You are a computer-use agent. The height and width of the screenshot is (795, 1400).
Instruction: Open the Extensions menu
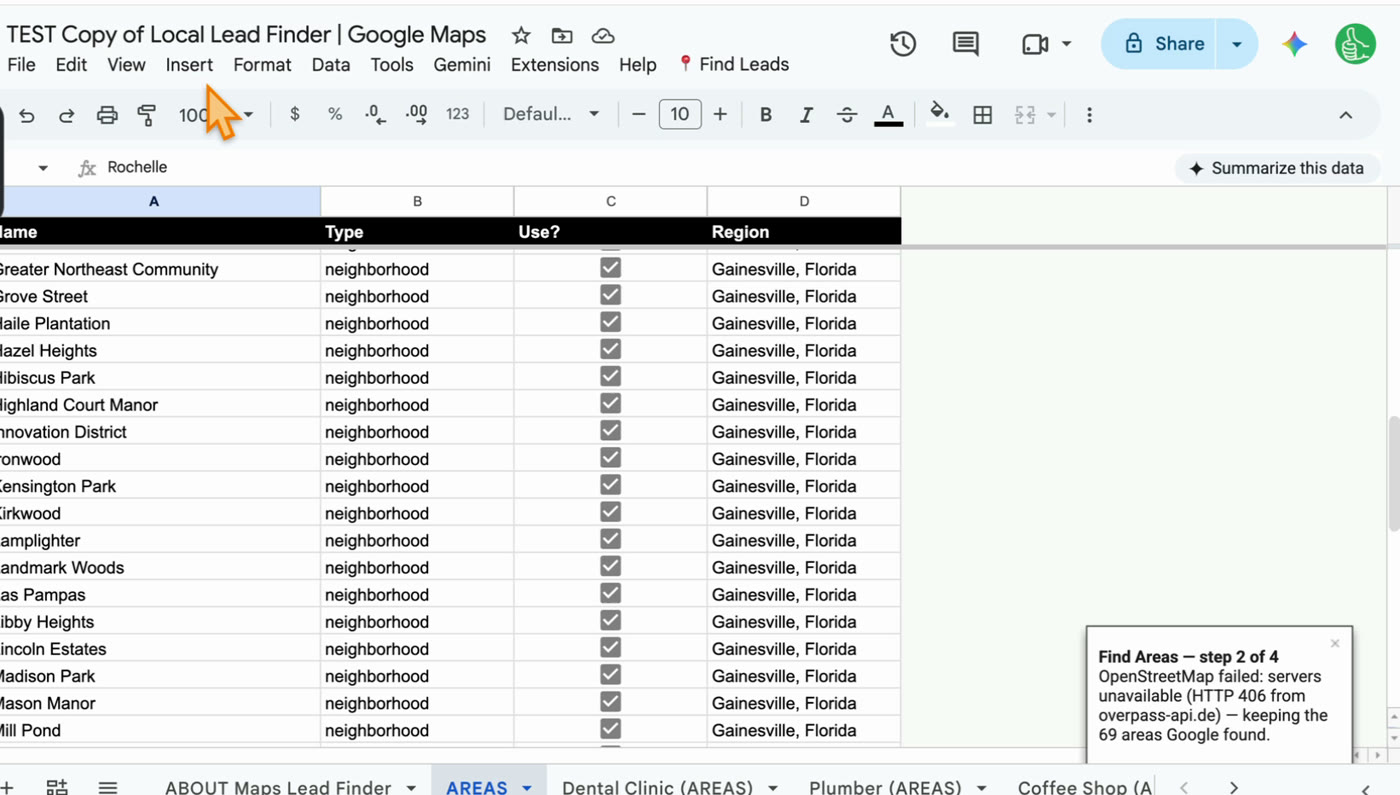pyautogui.click(x=555, y=65)
